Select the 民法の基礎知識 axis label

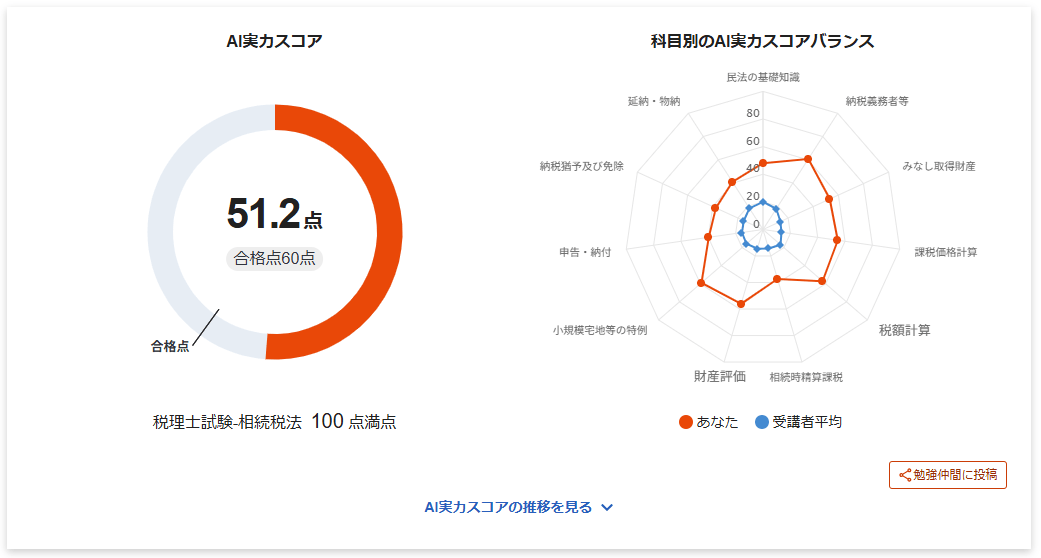pos(763,76)
